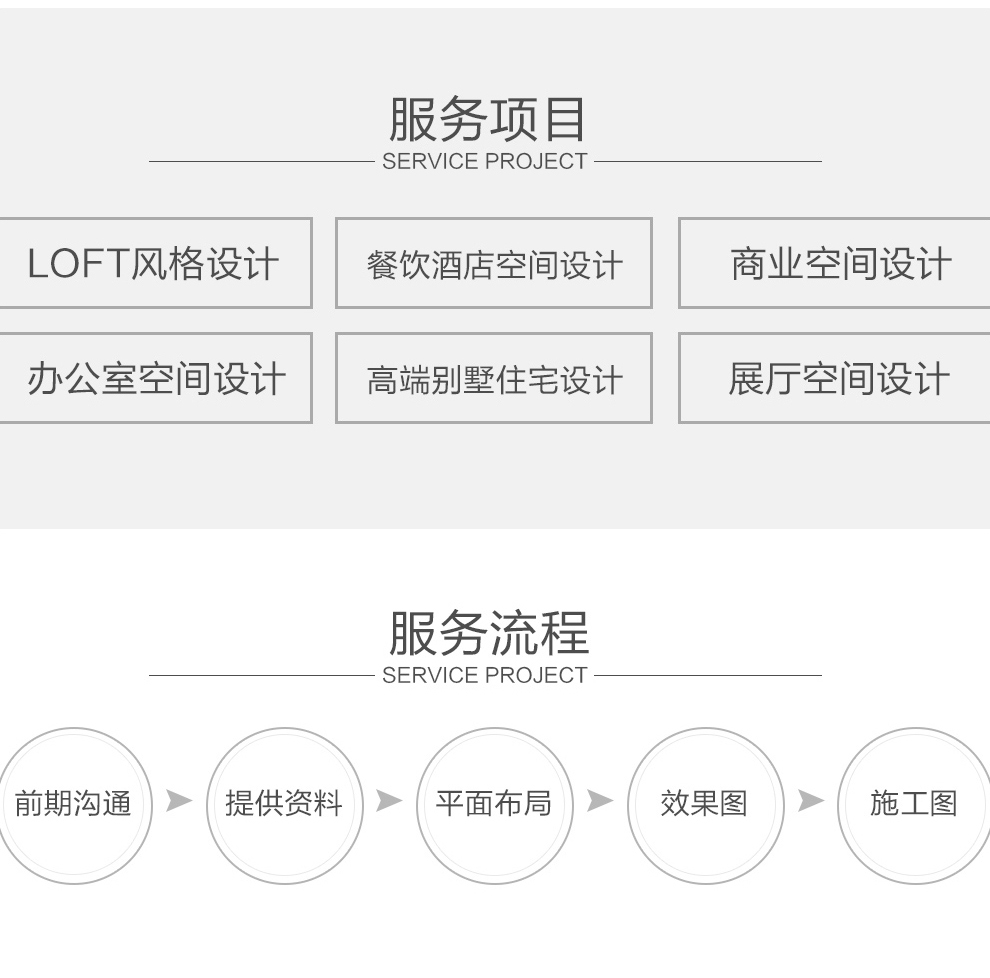The width and height of the screenshot is (990, 978).
Task: Open 展厅空间设计 service box
Action: point(834,378)
